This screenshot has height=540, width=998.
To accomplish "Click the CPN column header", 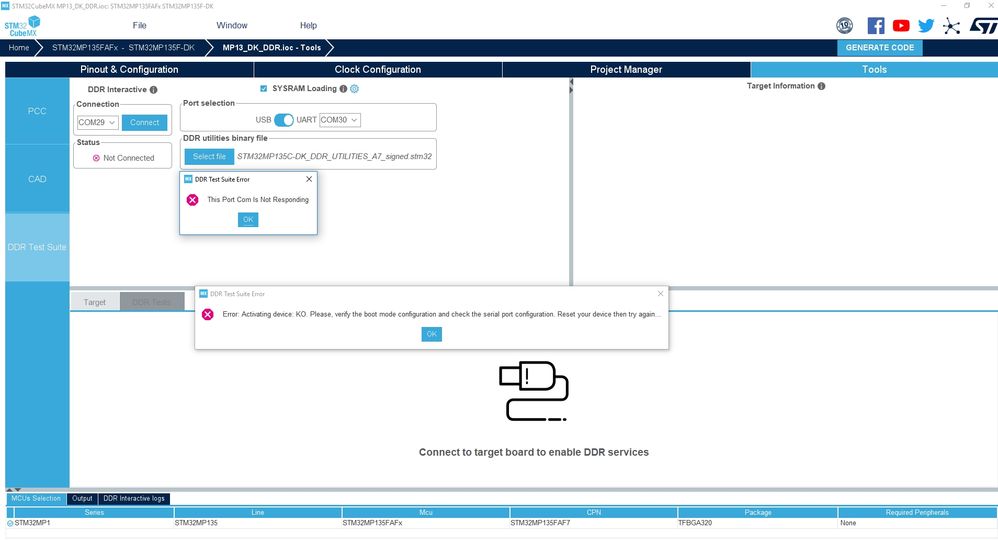I will coord(594,513).
